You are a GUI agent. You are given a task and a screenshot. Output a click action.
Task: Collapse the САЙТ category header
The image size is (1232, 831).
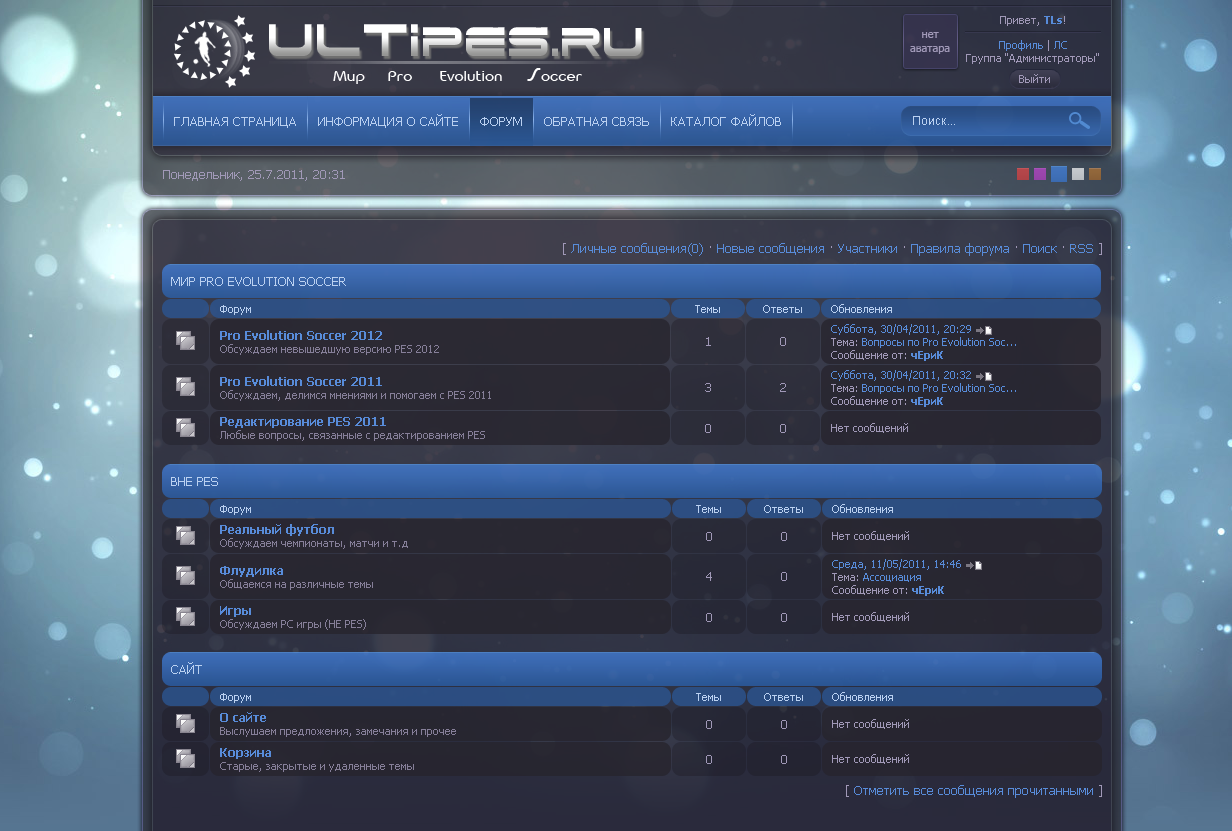coord(630,669)
